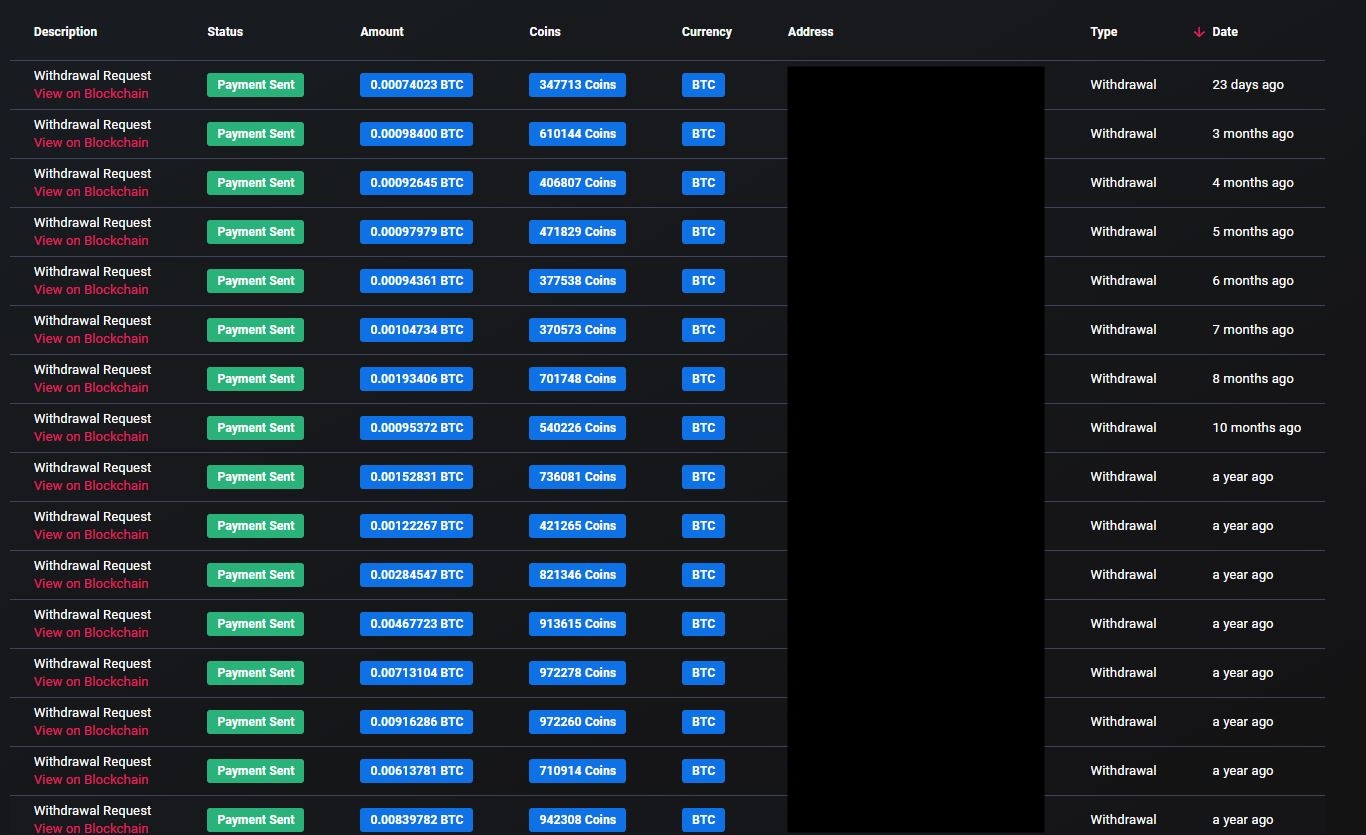
Task: Click the '4 months ago' date cell
Action: click(1252, 183)
